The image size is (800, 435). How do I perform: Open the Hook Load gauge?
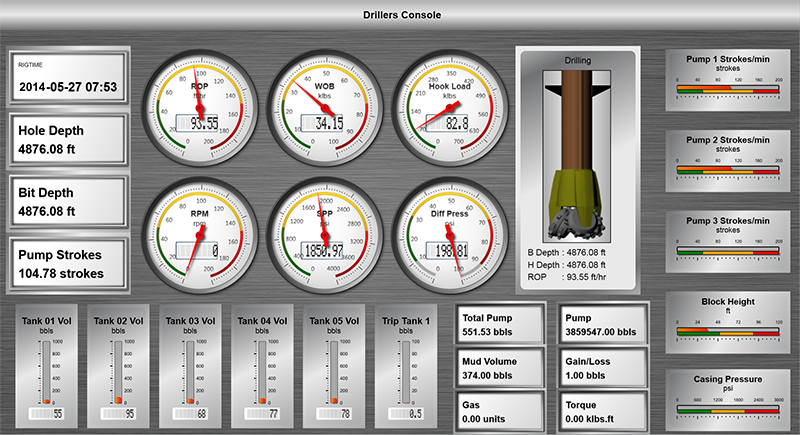tap(447, 106)
